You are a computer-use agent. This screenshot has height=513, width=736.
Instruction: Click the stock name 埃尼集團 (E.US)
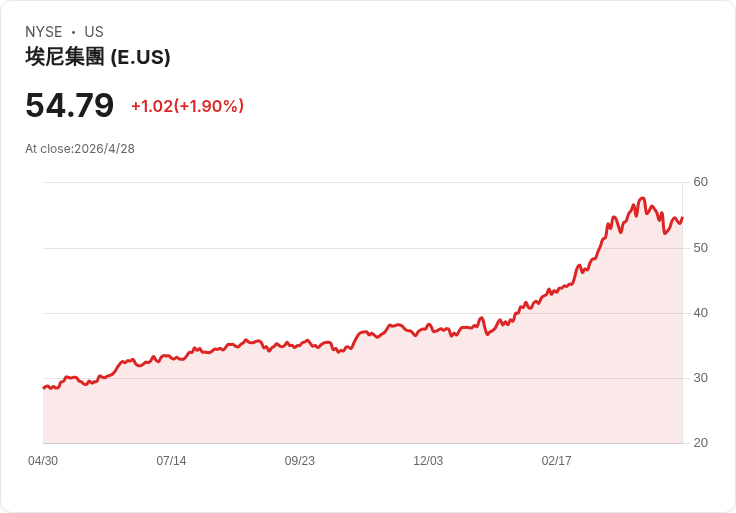[x=98, y=57]
